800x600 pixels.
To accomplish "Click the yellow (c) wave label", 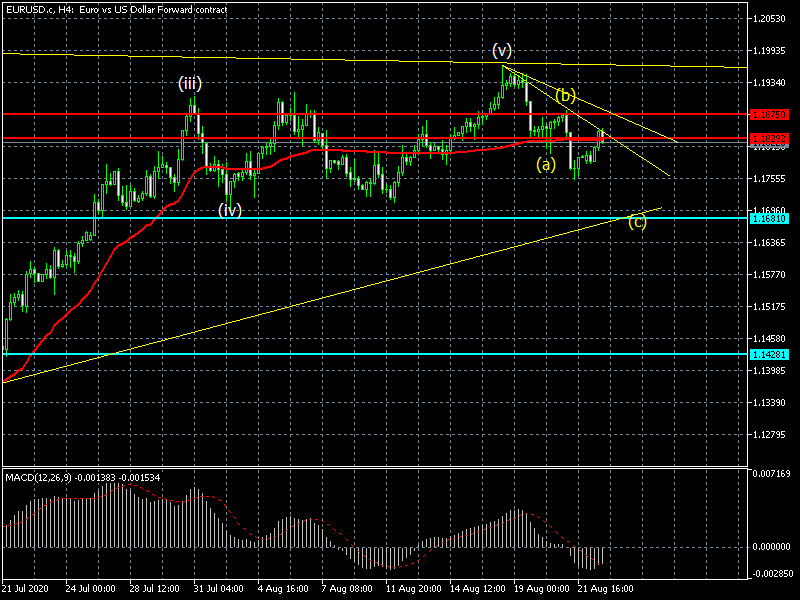I will click(x=637, y=221).
